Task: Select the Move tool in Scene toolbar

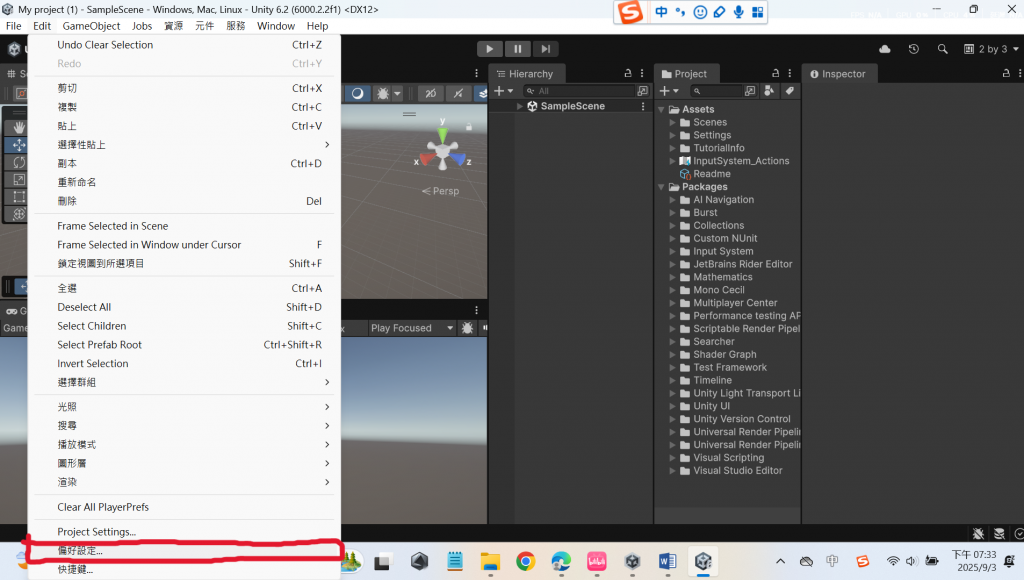Action: tap(19, 145)
